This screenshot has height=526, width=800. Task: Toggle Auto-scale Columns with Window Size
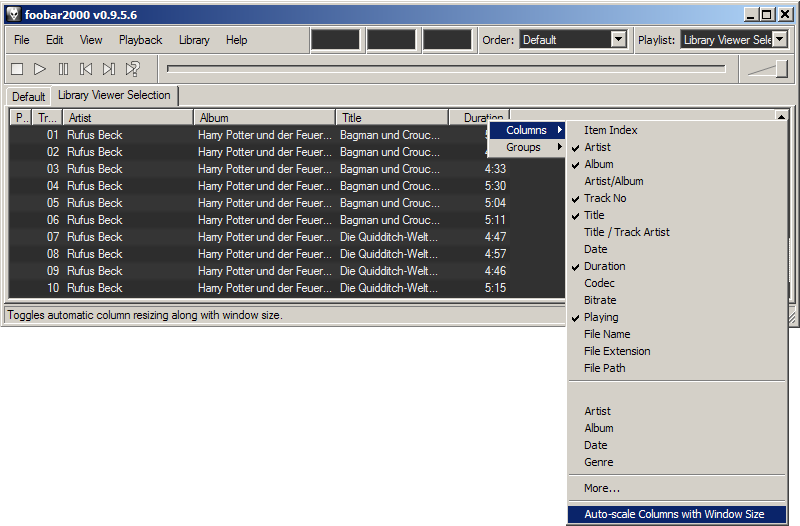pyautogui.click(x=677, y=514)
